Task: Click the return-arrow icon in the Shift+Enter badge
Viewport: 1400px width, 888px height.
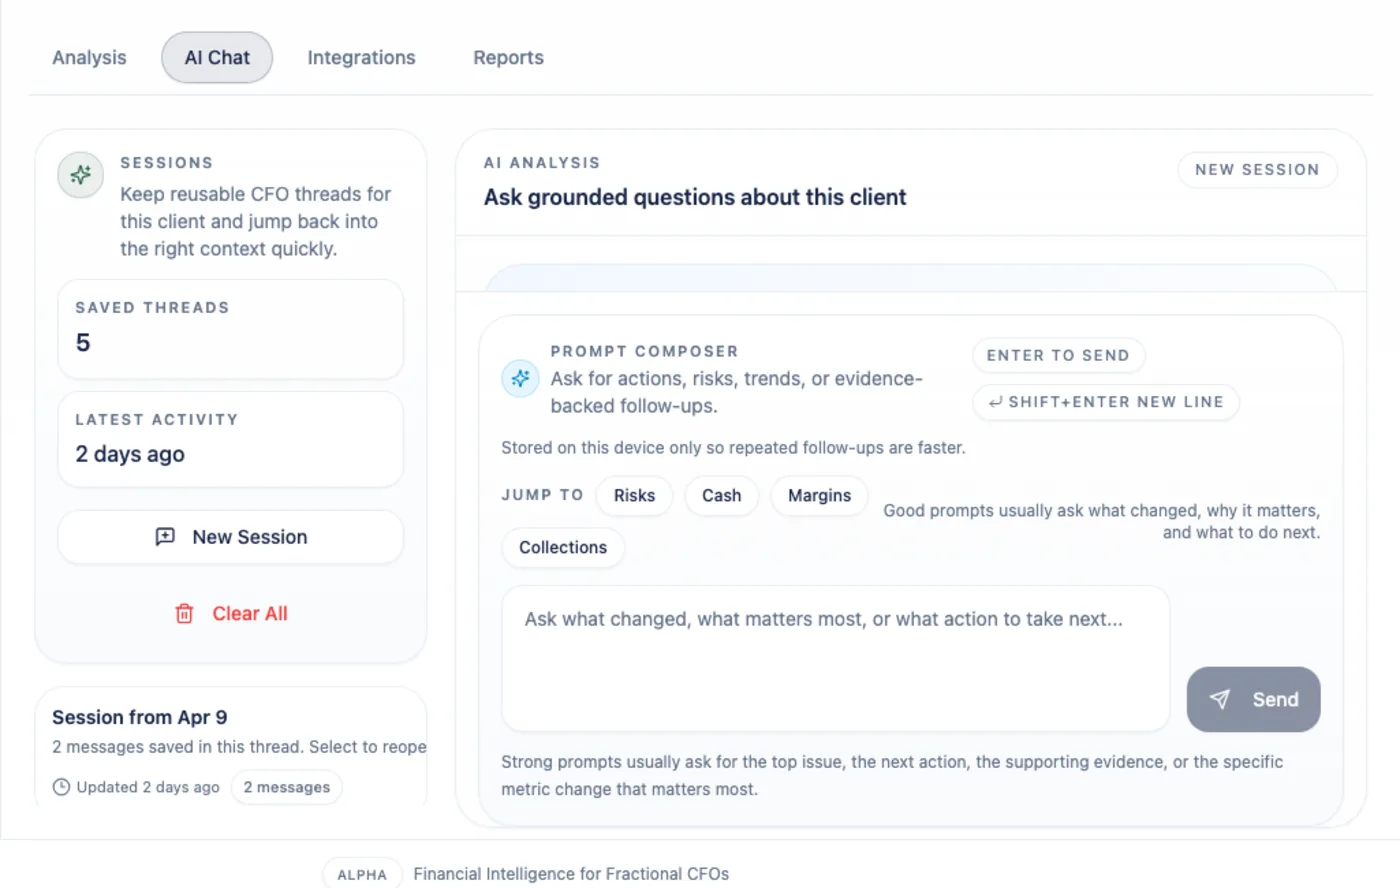Action: pos(995,402)
